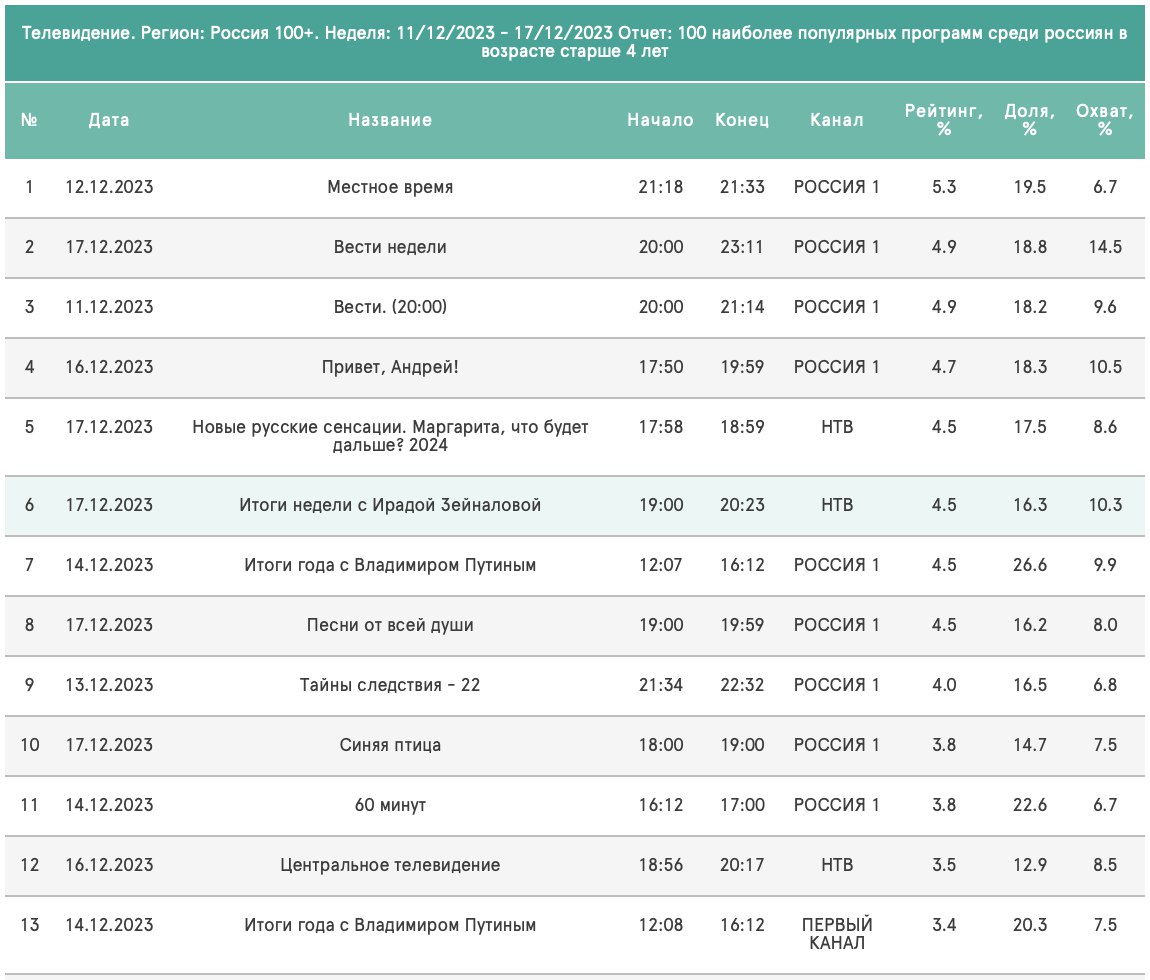
Task: Select "Итоги недели с Ирадой Зейналовой" title
Action: (390, 505)
